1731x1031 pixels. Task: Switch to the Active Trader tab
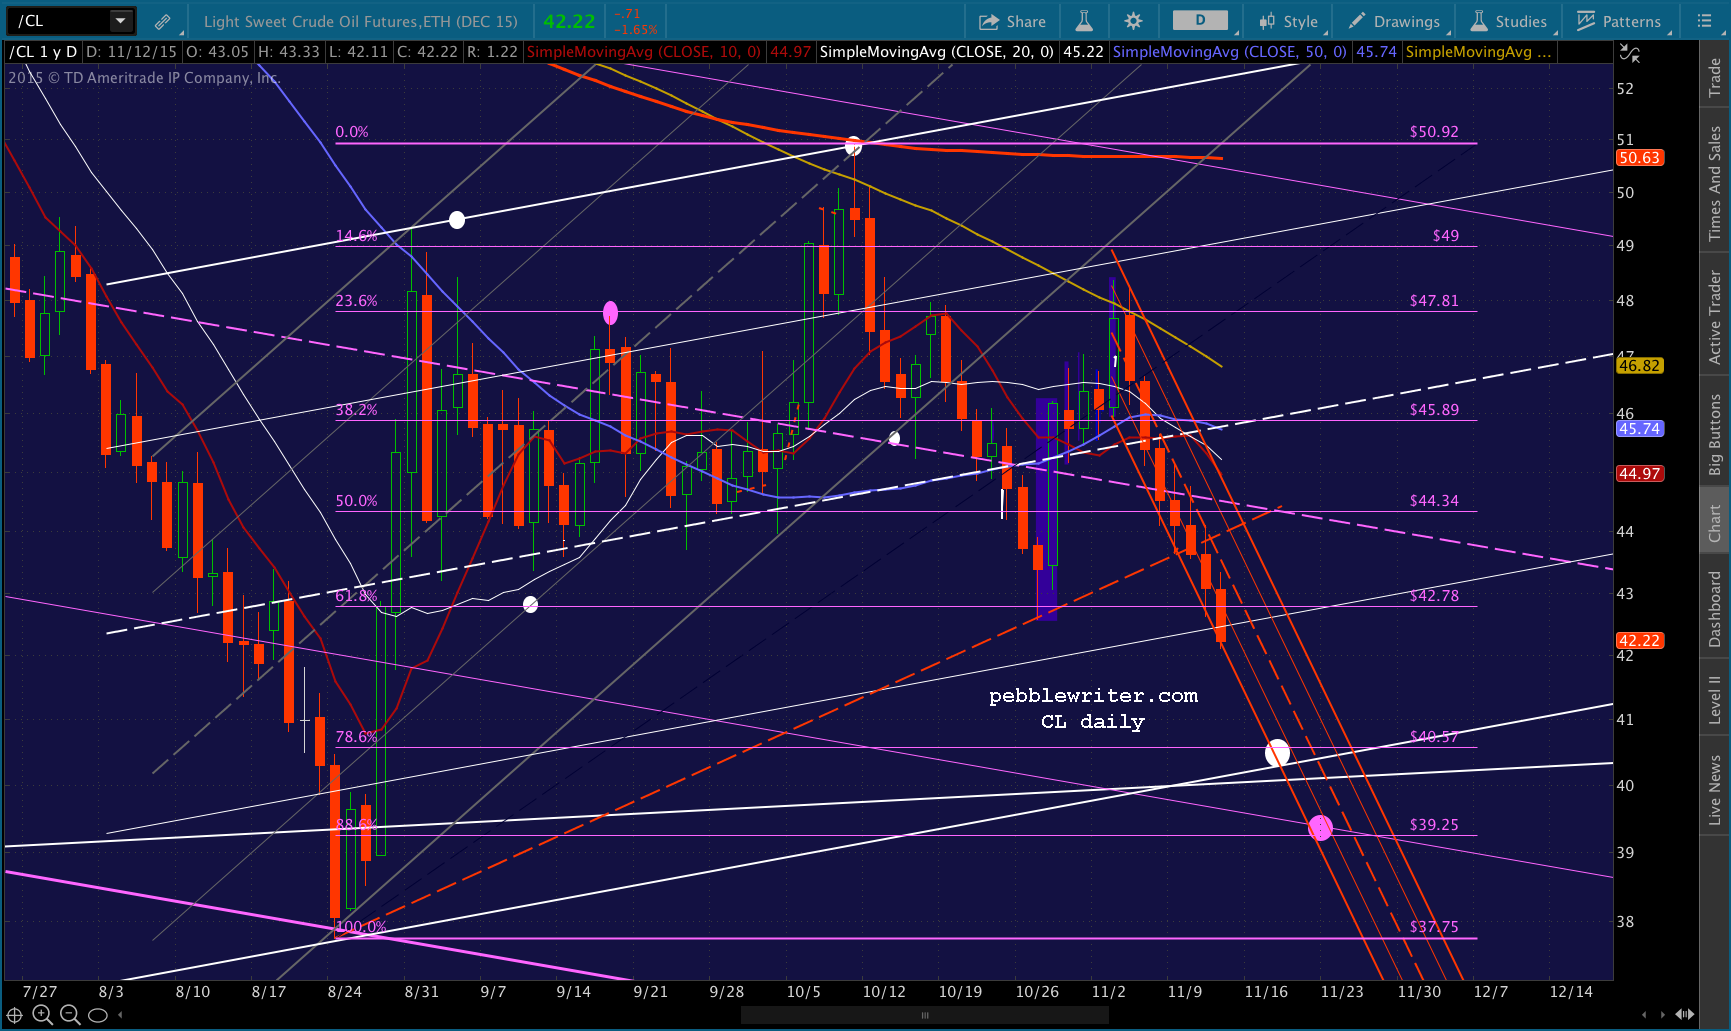coord(1715,318)
